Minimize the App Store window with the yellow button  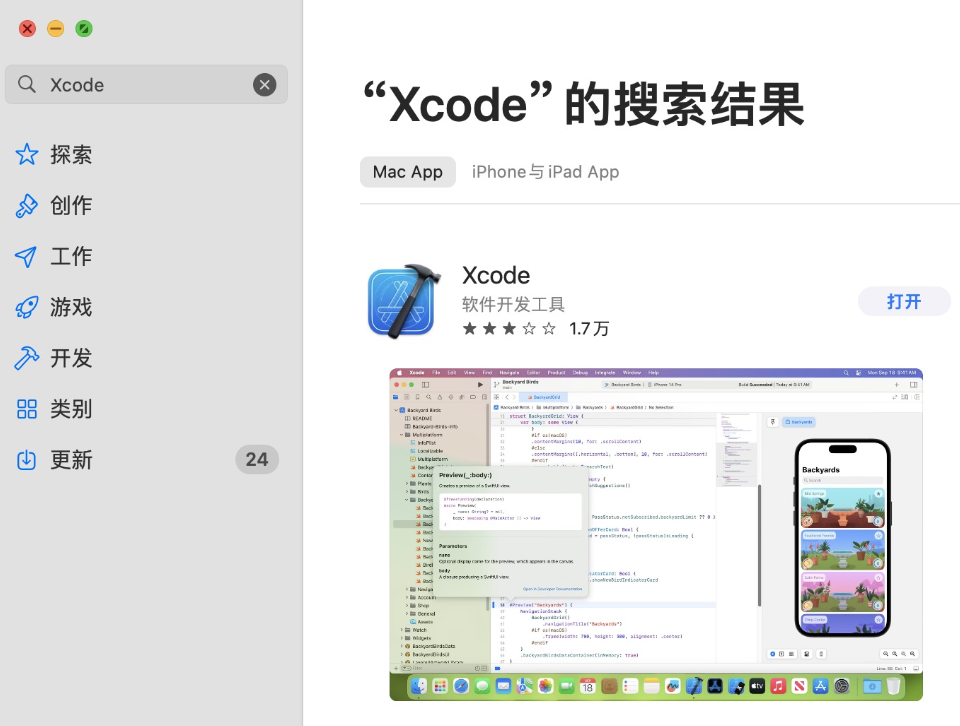(56, 29)
